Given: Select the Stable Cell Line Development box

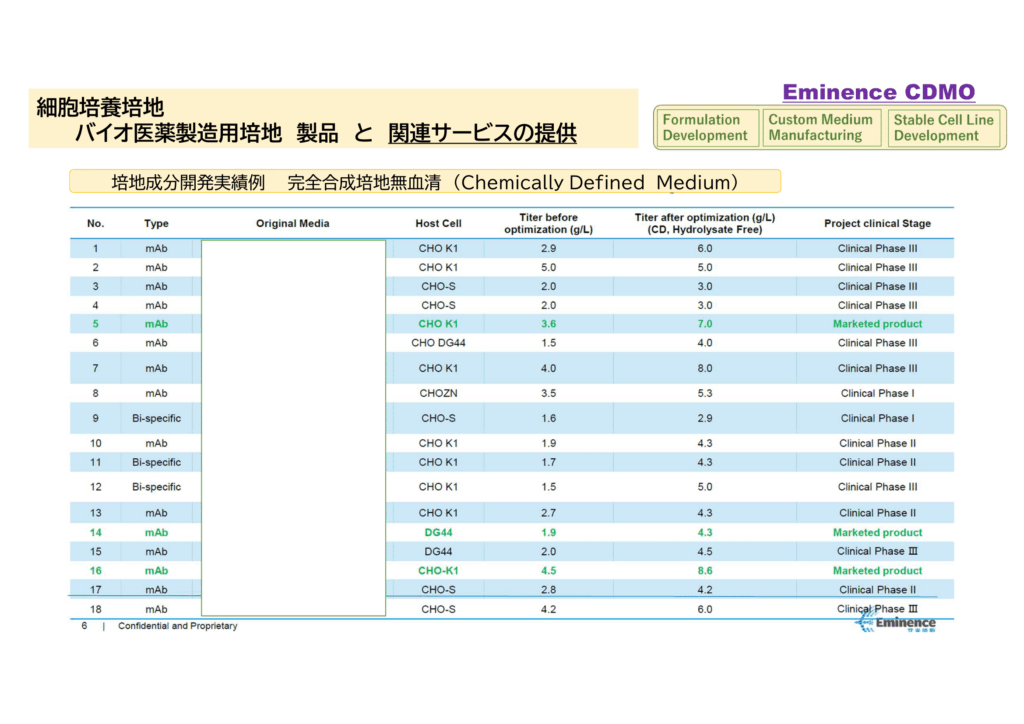Looking at the screenshot, I should (x=944, y=128).
